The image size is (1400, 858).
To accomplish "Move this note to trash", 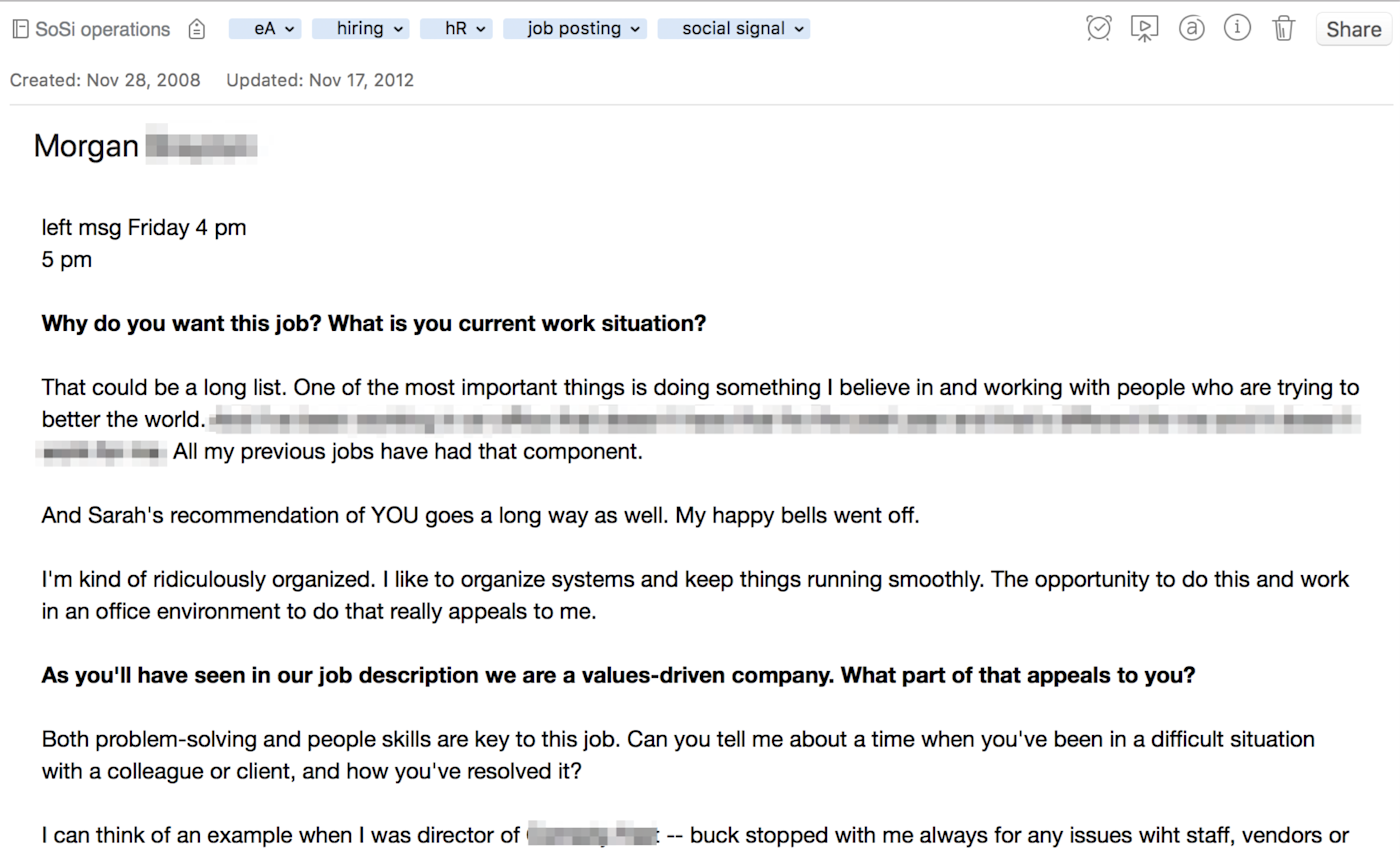I will coord(1284,29).
